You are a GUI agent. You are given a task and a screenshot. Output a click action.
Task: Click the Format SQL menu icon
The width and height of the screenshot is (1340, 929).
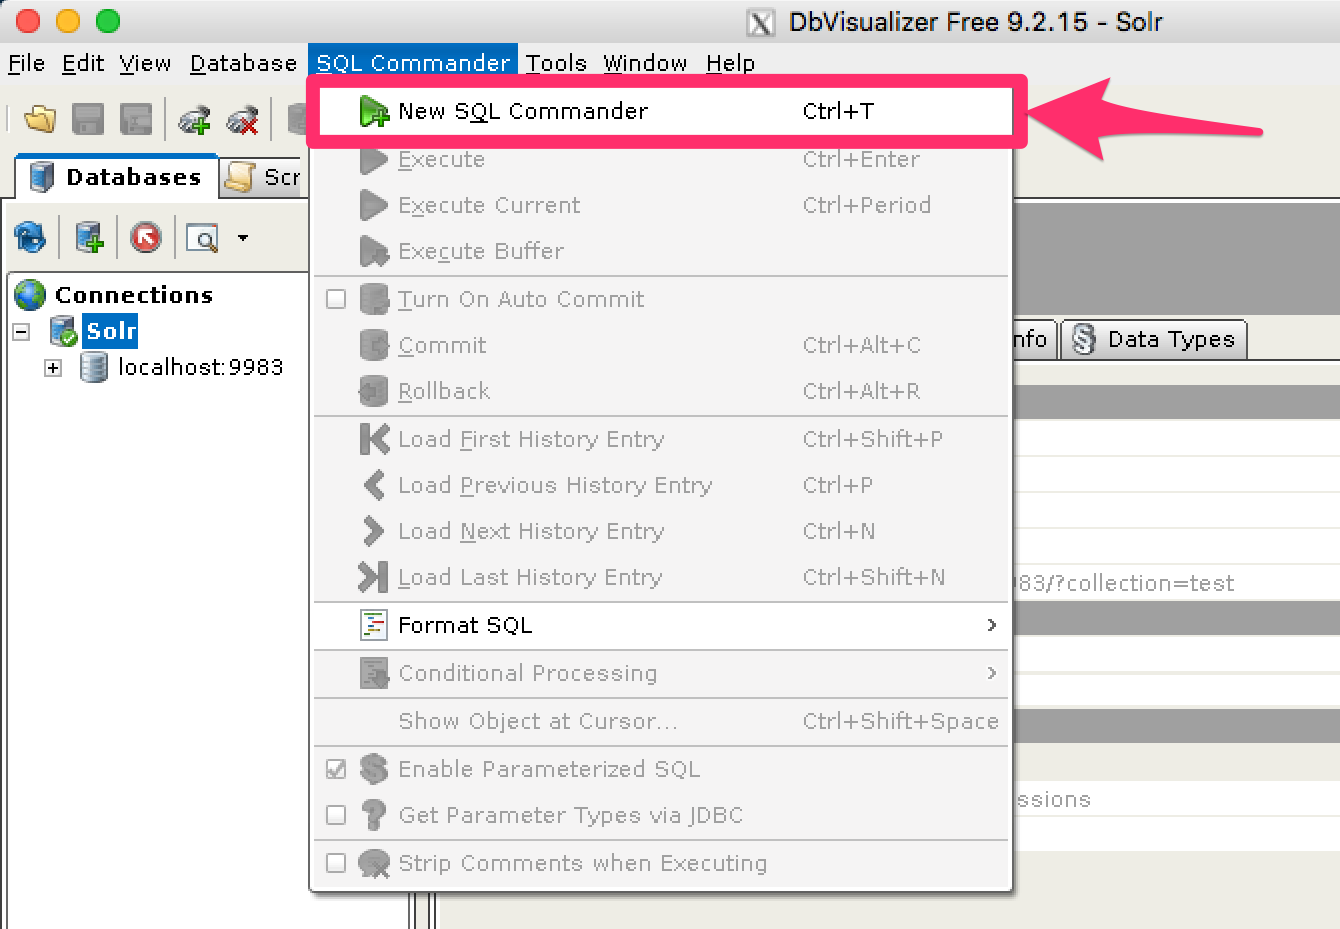(373, 625)
